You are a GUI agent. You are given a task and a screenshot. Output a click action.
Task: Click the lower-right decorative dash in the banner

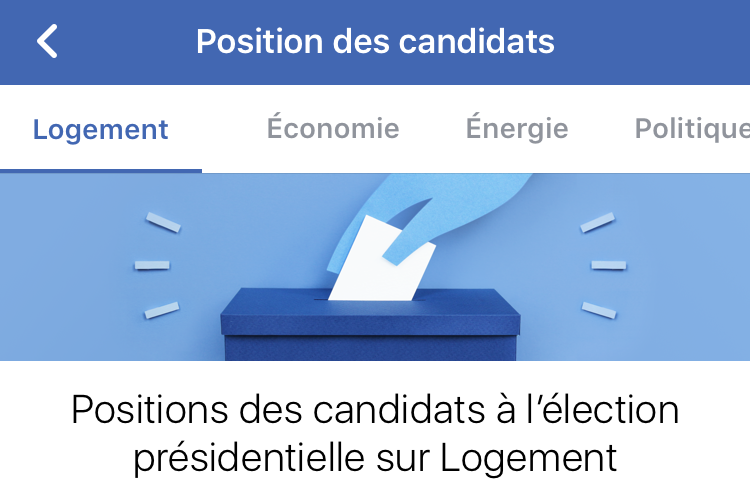(598, 308)
